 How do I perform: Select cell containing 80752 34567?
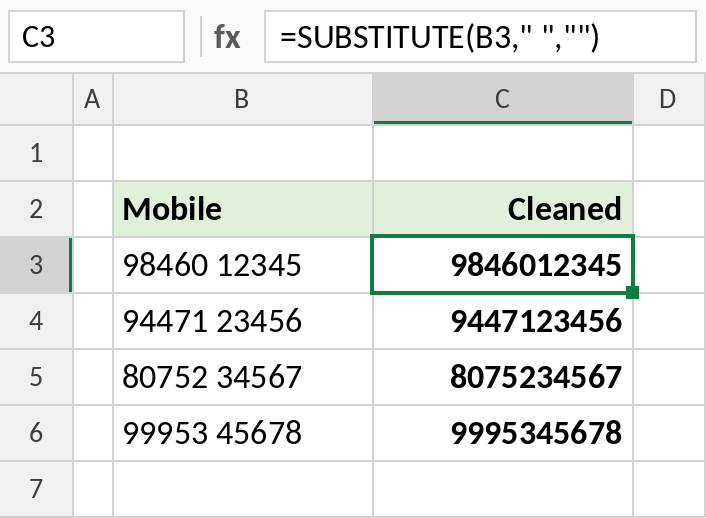[243, 377]
